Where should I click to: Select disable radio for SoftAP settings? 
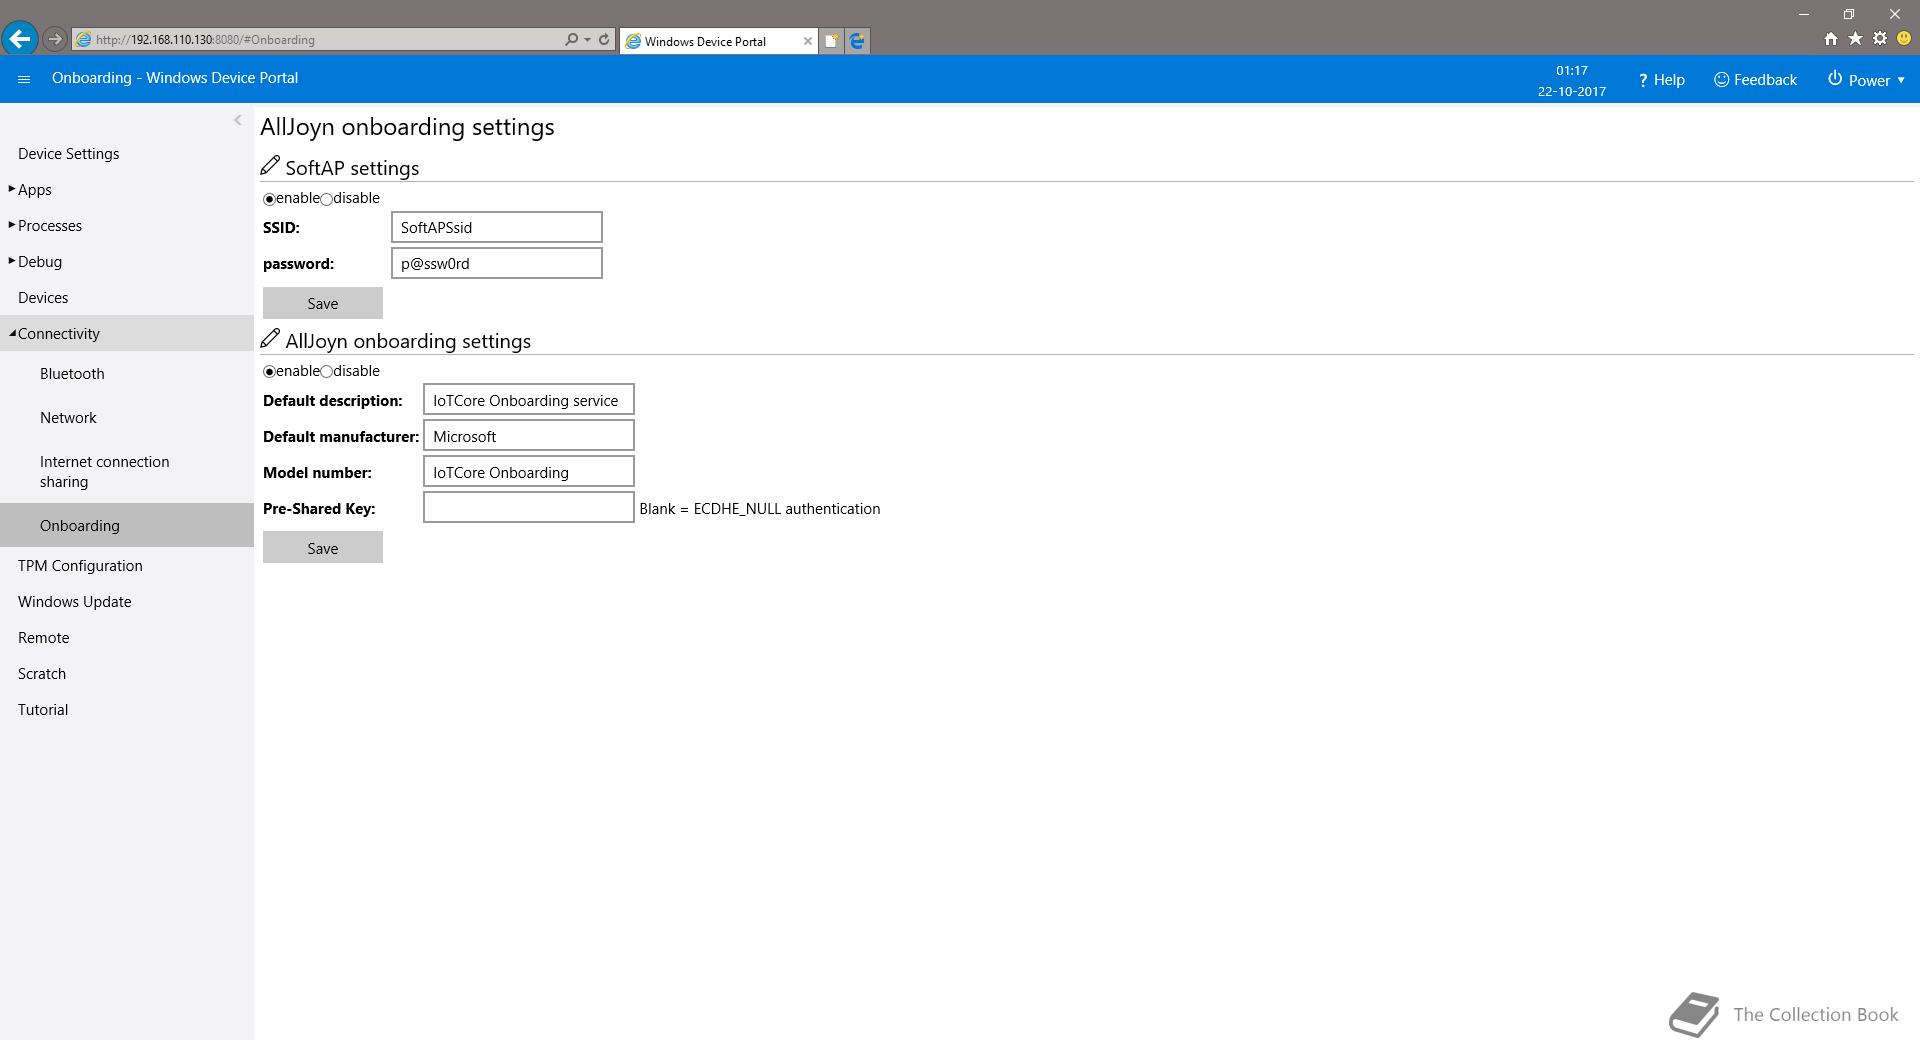click(x=326, y=199)
